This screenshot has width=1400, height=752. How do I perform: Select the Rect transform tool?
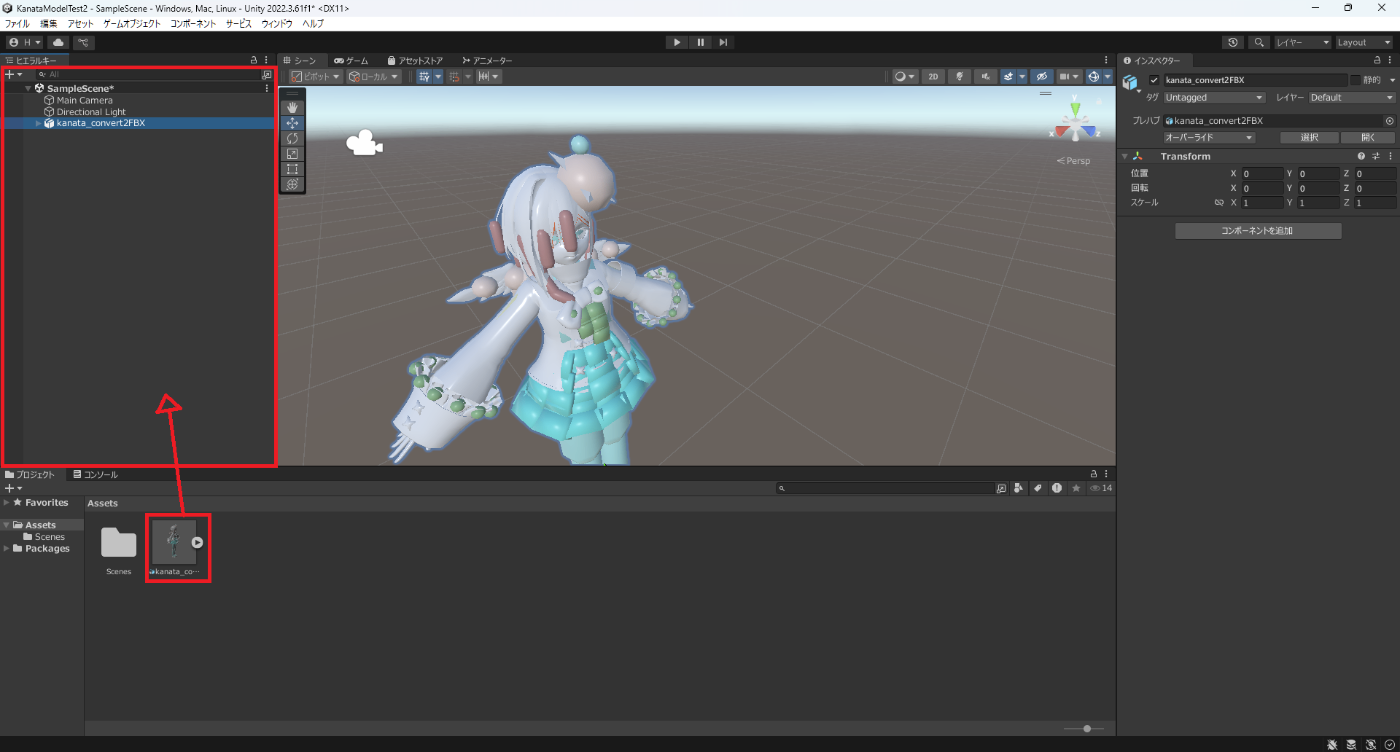coord(293,169)
